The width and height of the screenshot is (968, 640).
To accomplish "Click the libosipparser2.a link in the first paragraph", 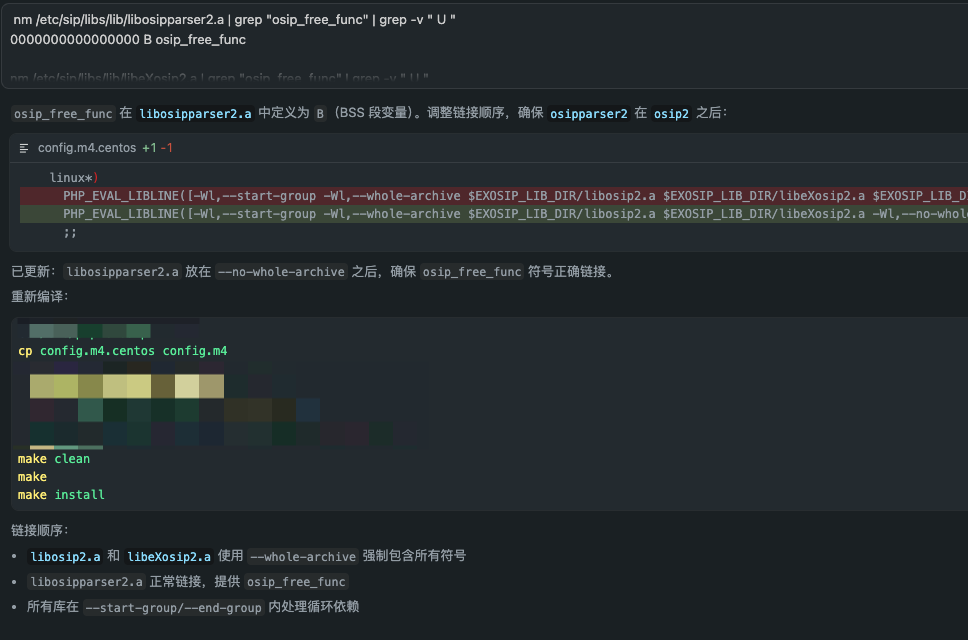I will pyautogui.click(x=195, y=114).
